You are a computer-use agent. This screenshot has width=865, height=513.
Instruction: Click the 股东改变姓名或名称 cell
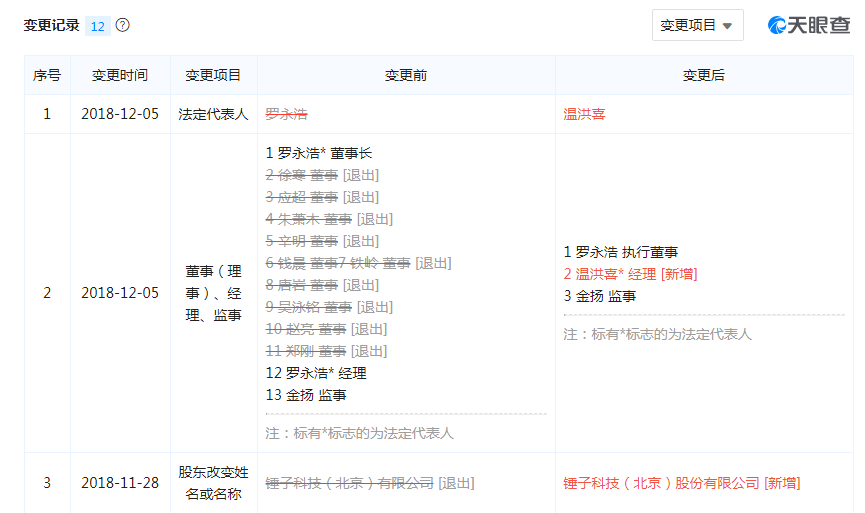213,483
